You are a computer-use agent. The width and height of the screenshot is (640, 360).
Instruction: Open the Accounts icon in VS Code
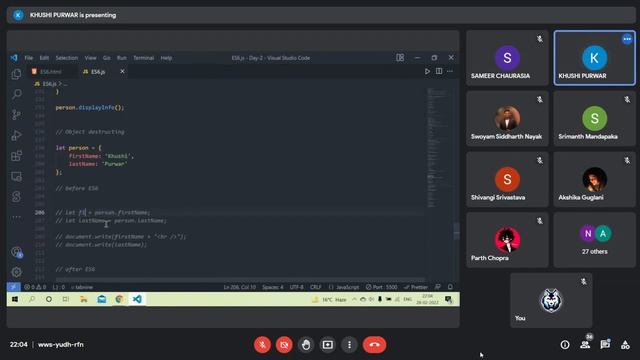coord(16,252)
